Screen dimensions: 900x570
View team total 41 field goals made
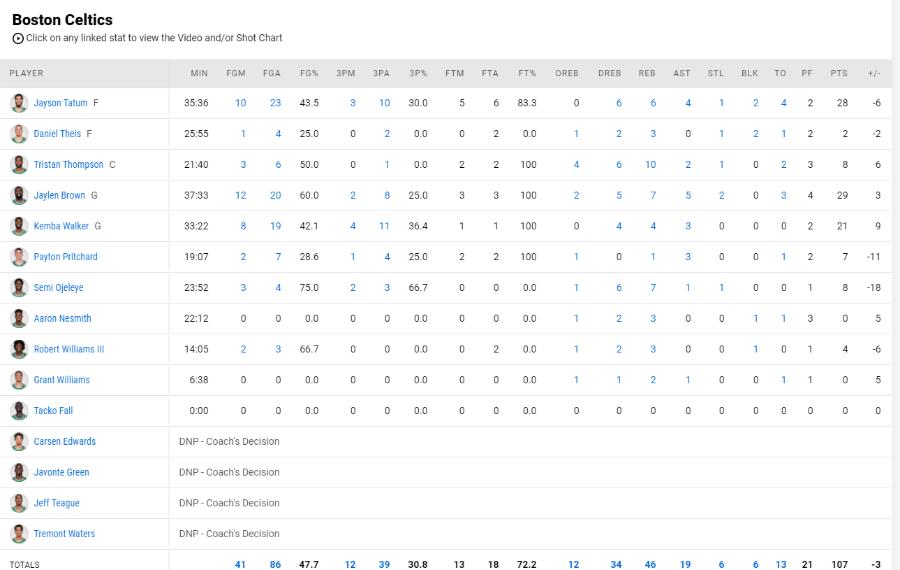pyautogui.click(x=240, y=565)
